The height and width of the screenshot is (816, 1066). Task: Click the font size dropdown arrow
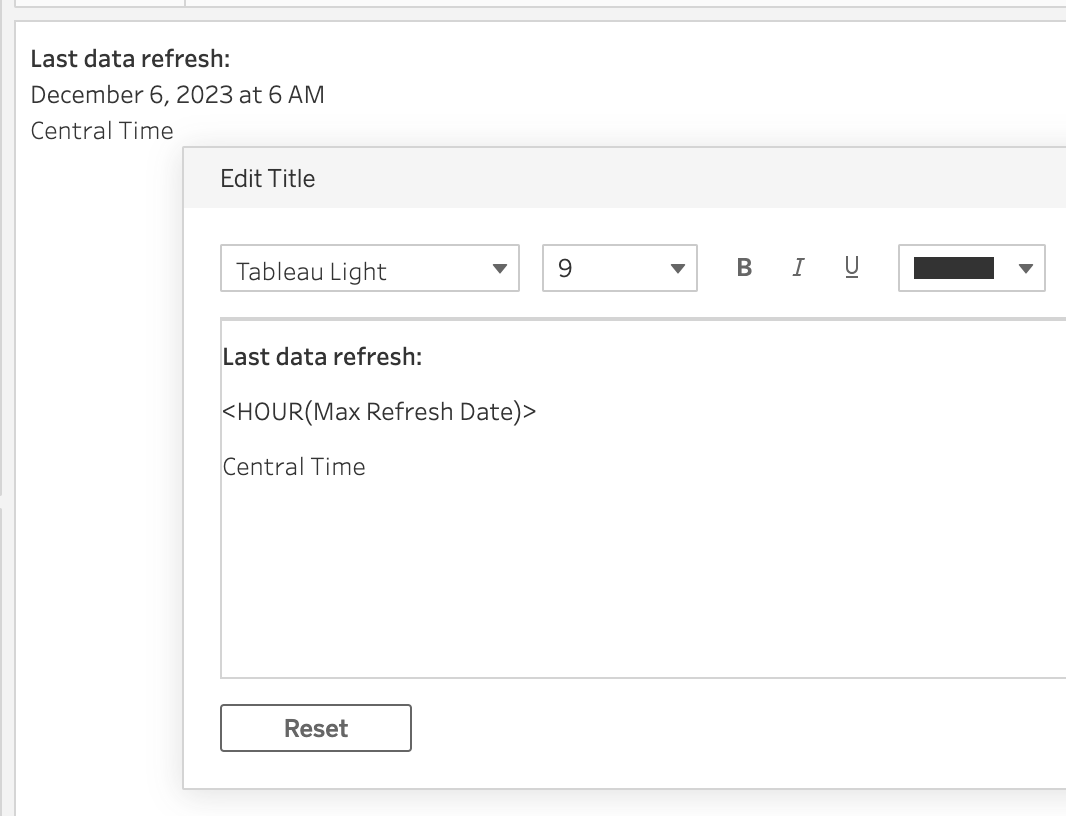pos(677,269)
